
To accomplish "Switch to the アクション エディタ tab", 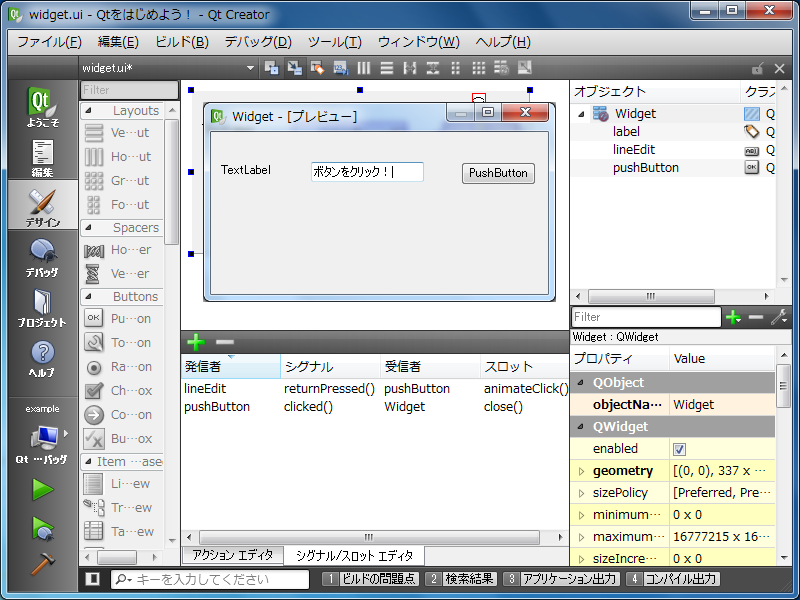I will (232, 556).
